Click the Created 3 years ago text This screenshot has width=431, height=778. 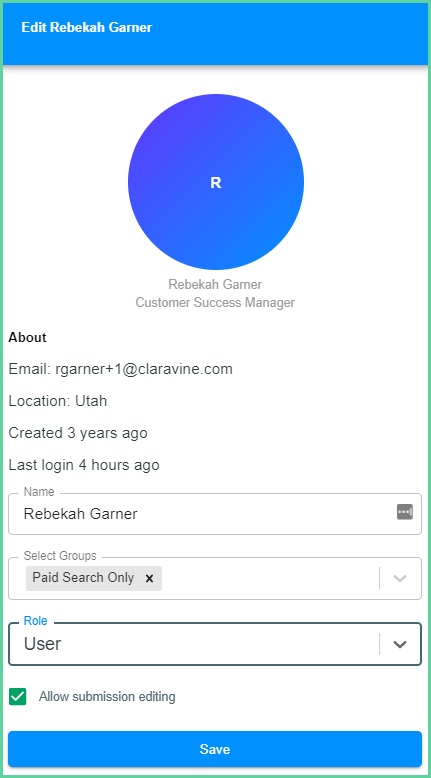pos(78,433)
